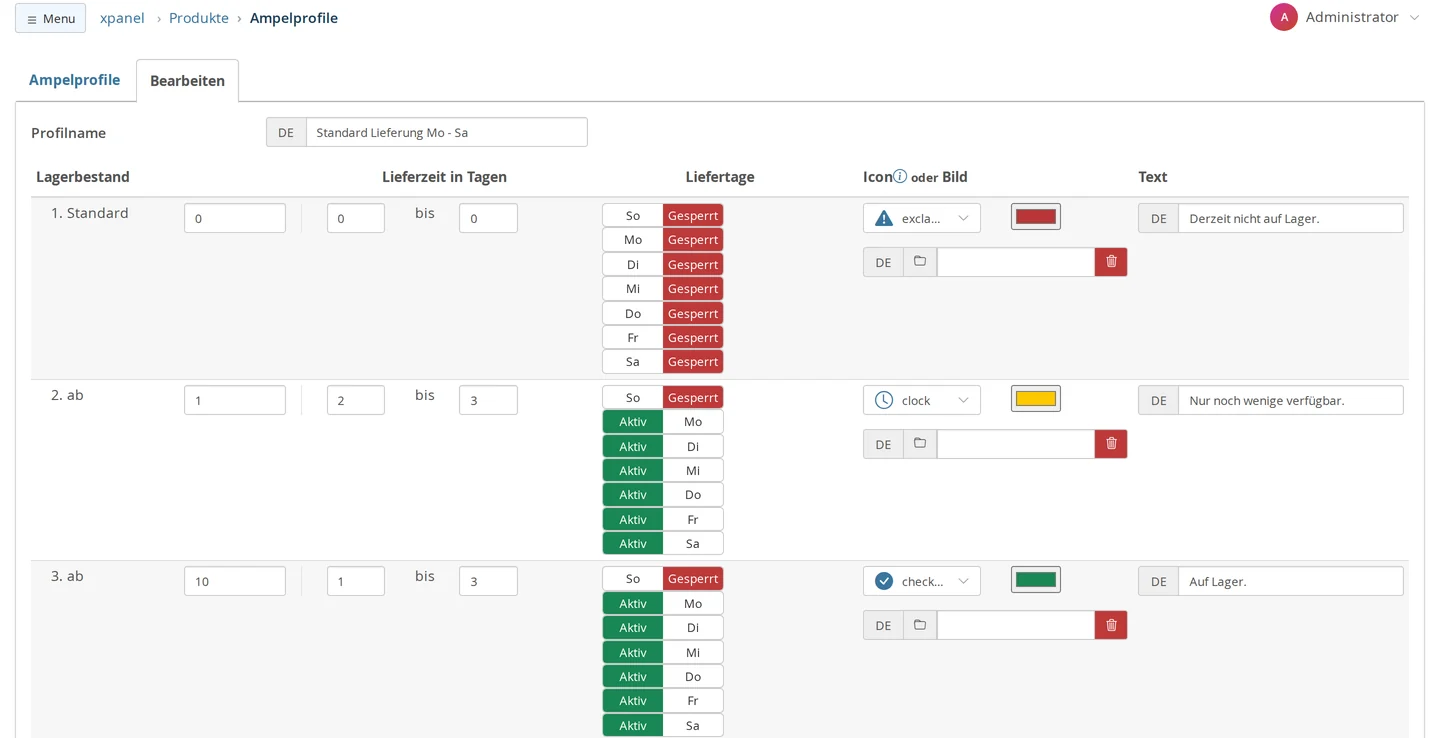
Task: Delete image in the Standard row via trash icon
Action: point(1111,262)
